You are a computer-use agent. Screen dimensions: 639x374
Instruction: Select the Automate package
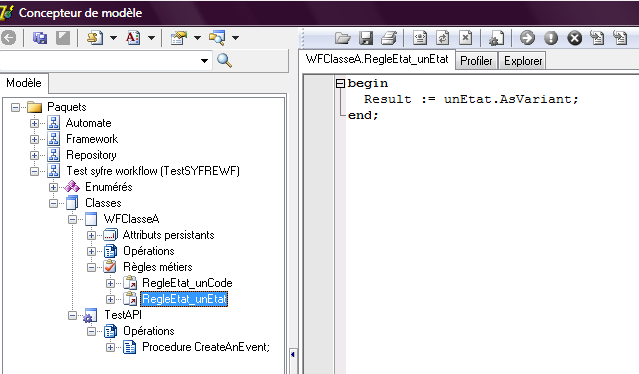[x=88, y=123]
